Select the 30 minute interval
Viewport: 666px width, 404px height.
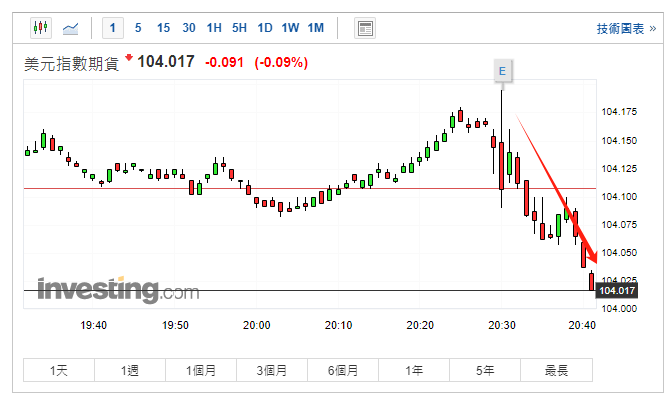[x=189, y=28]
